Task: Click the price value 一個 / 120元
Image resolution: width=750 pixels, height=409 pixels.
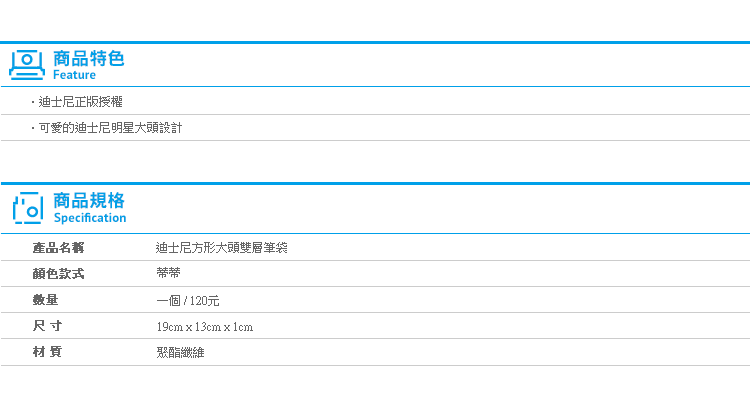Action: (x=188, y=300)
